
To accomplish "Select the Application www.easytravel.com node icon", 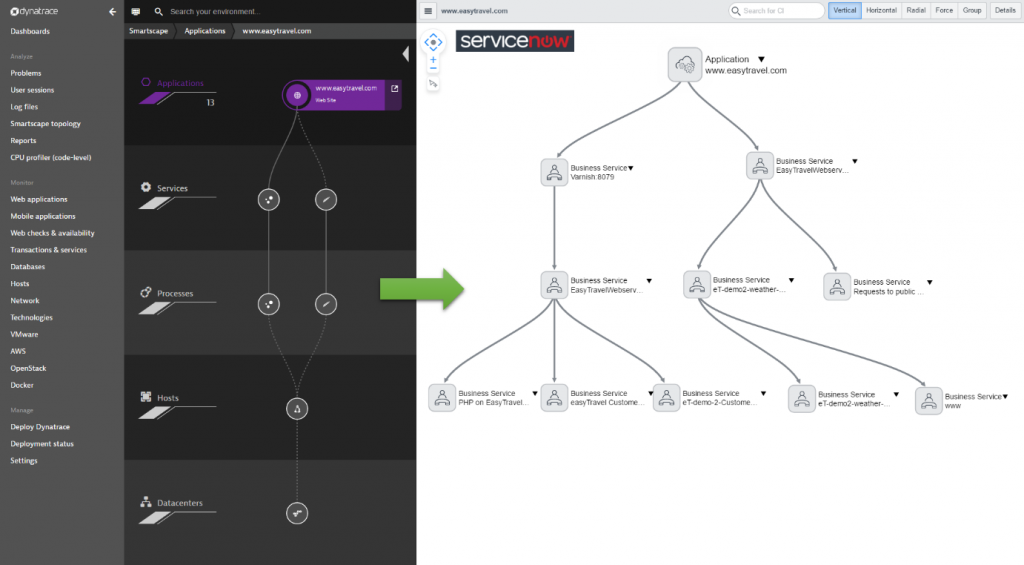I will pos(684,64).
